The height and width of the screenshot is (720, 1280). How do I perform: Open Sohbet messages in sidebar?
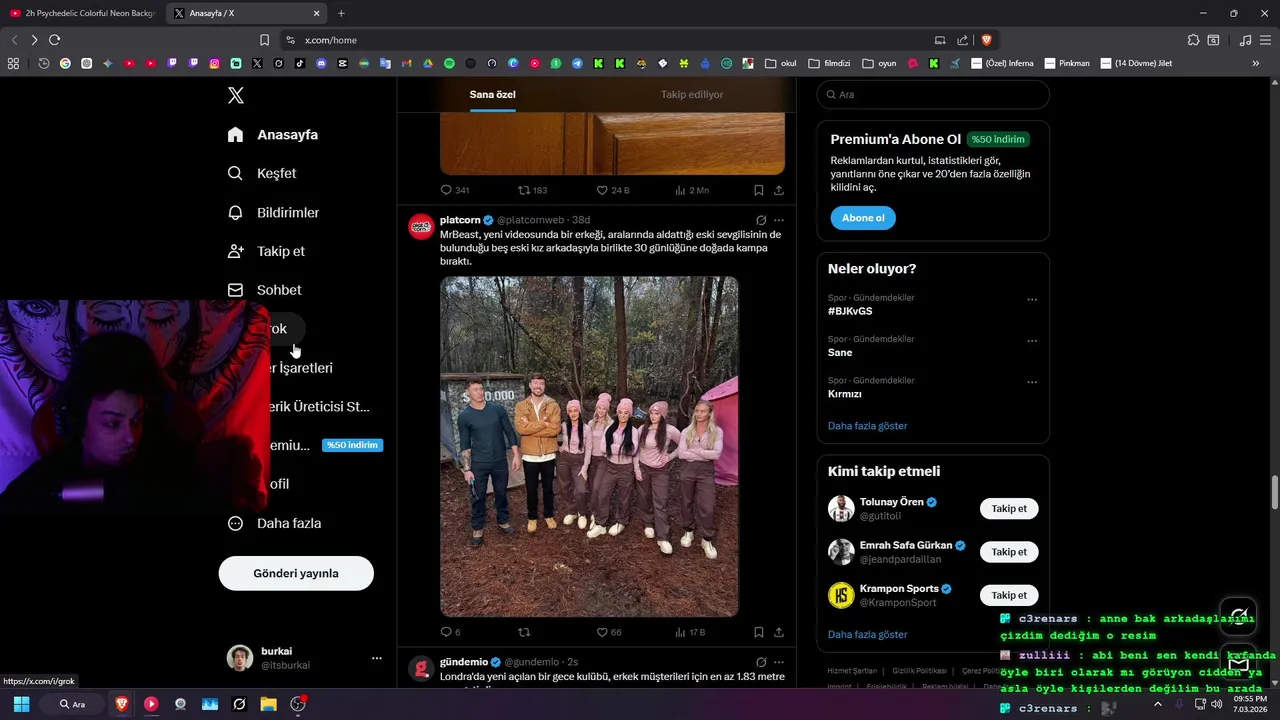[264, 290]
